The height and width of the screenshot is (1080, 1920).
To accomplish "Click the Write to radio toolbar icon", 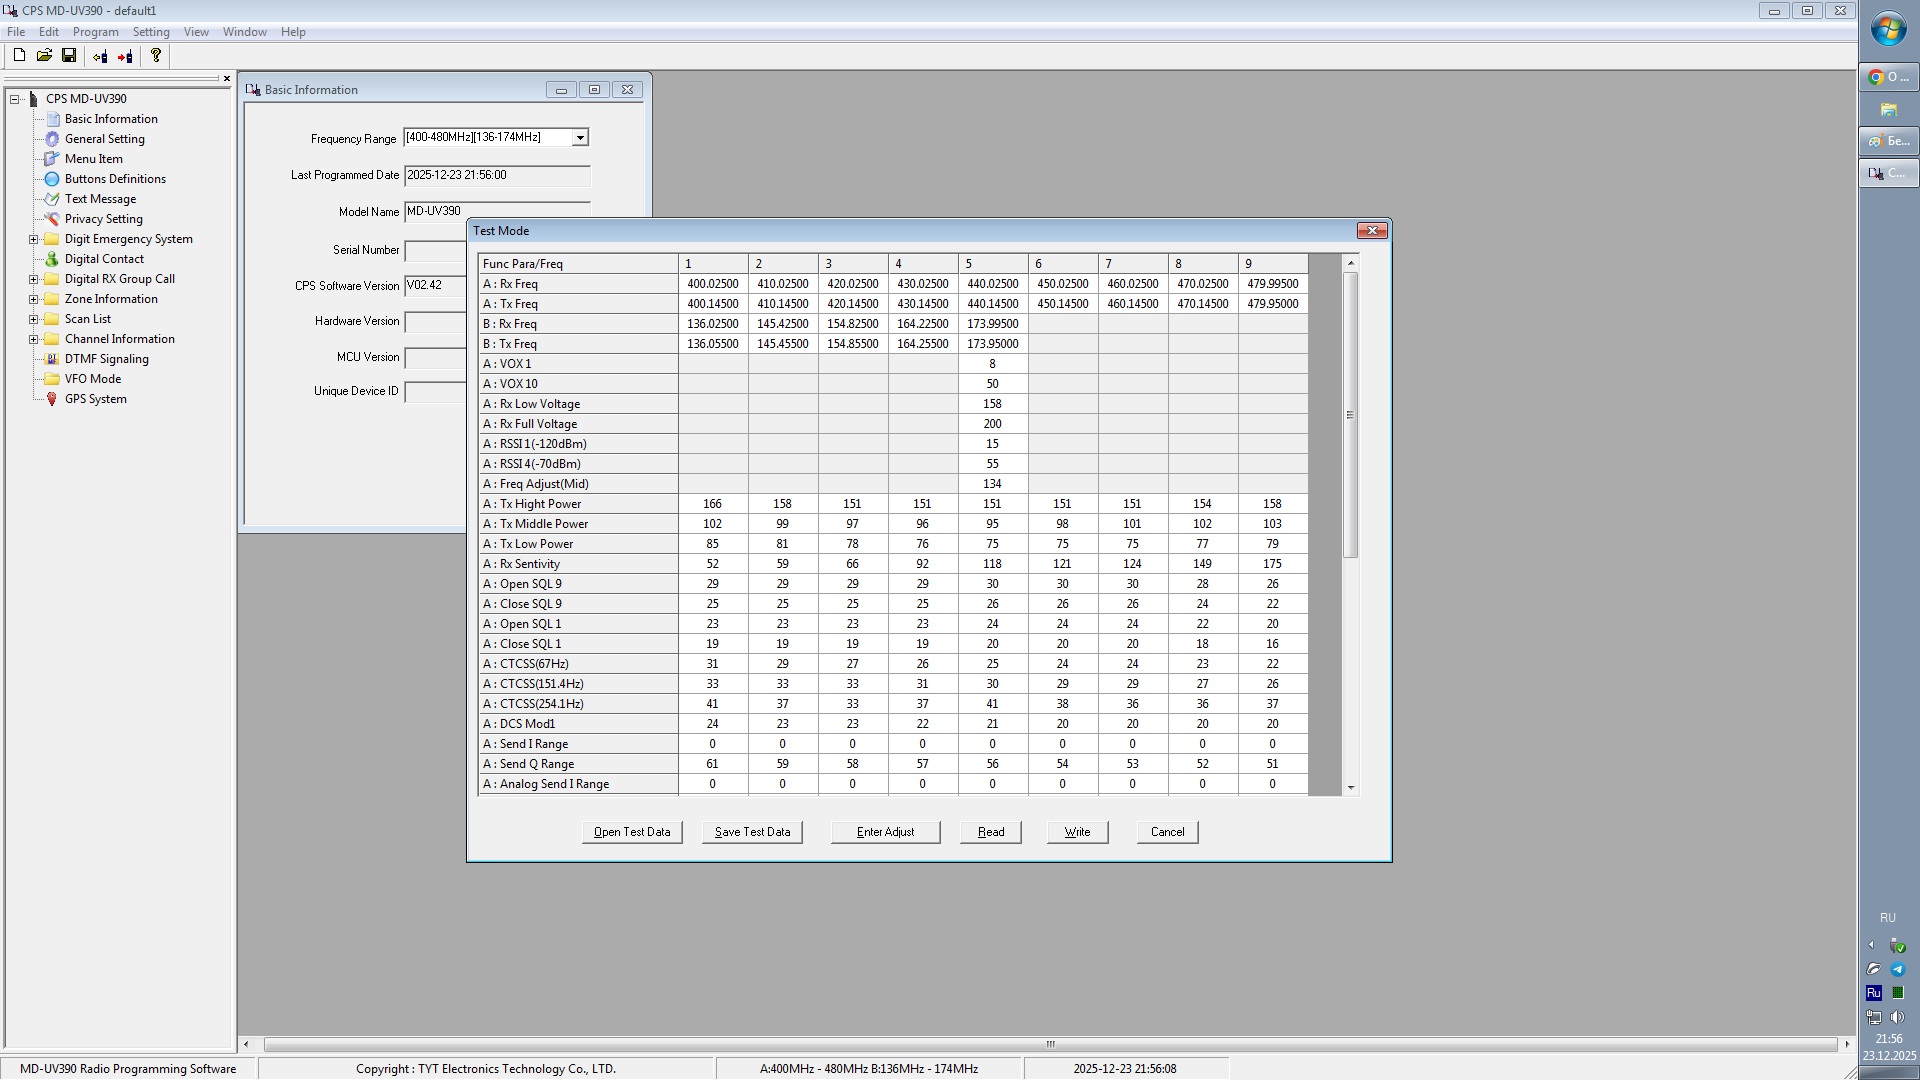I will click(x=125, y=57).
